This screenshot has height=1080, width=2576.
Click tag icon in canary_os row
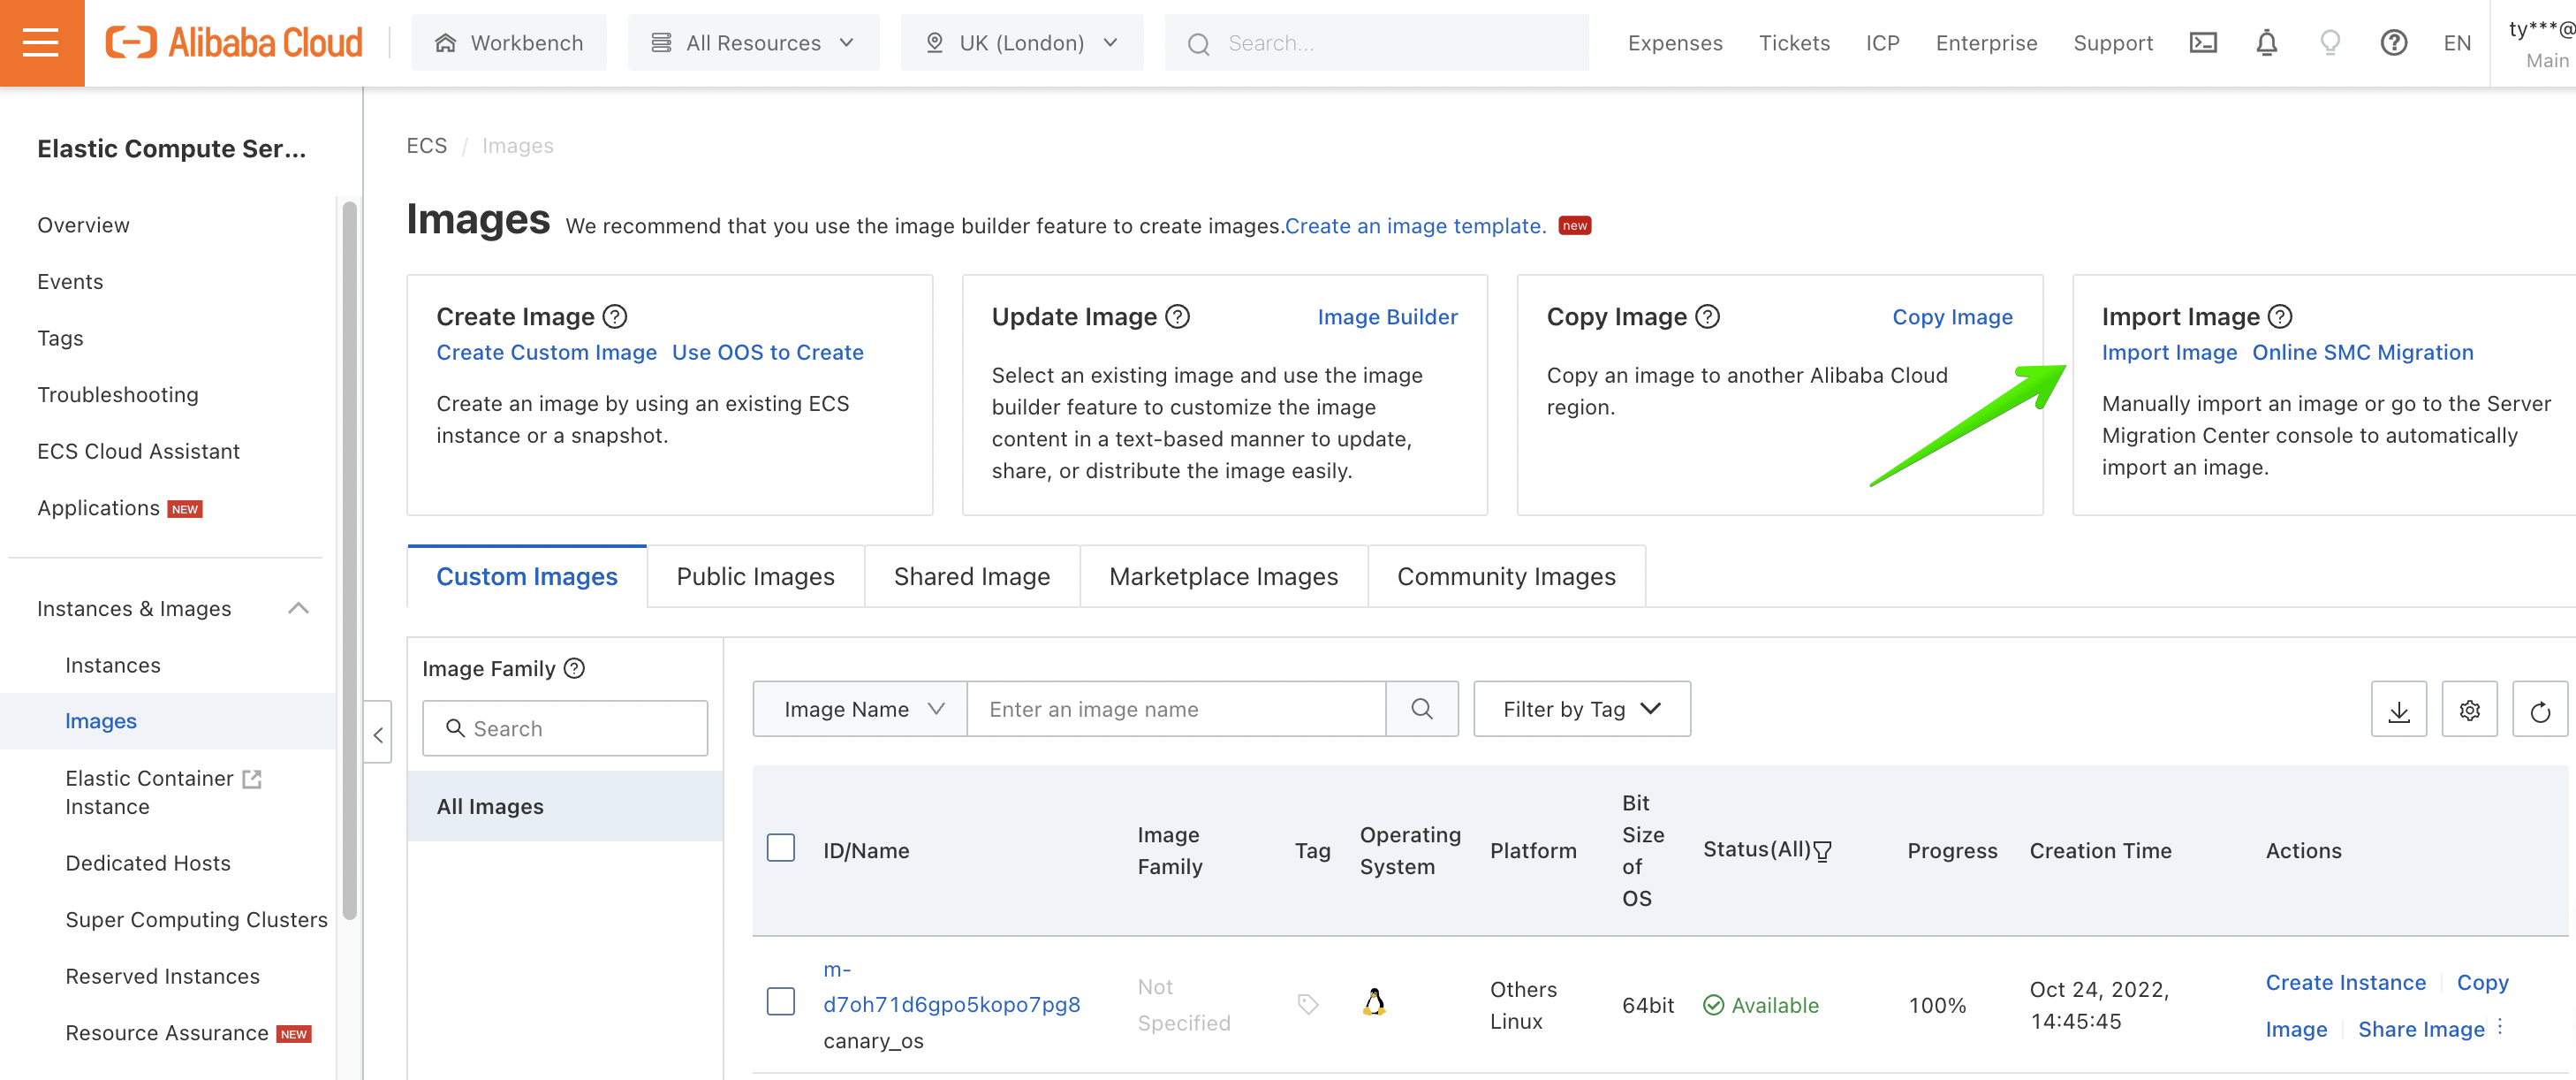[1307, 1004]
